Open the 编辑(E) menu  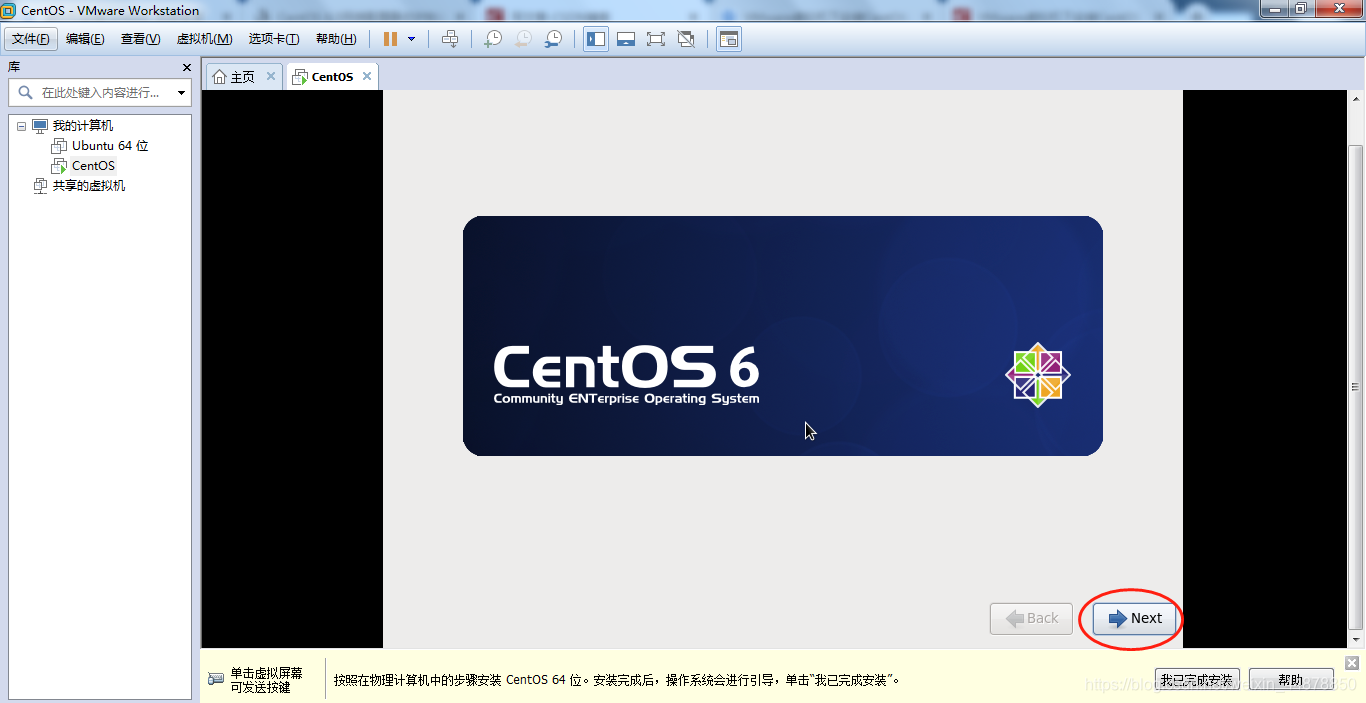pyautogui.click(x=85, y=39)
